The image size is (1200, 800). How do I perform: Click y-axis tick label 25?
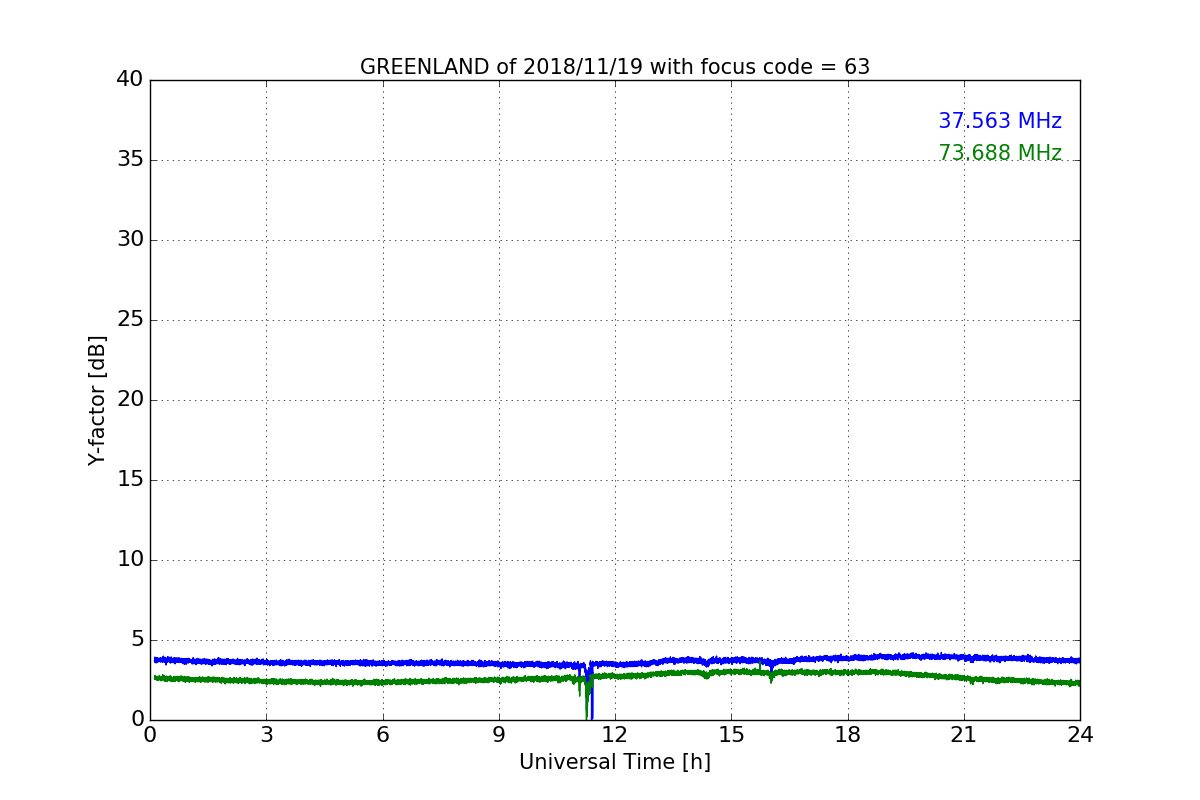(130, 319)
